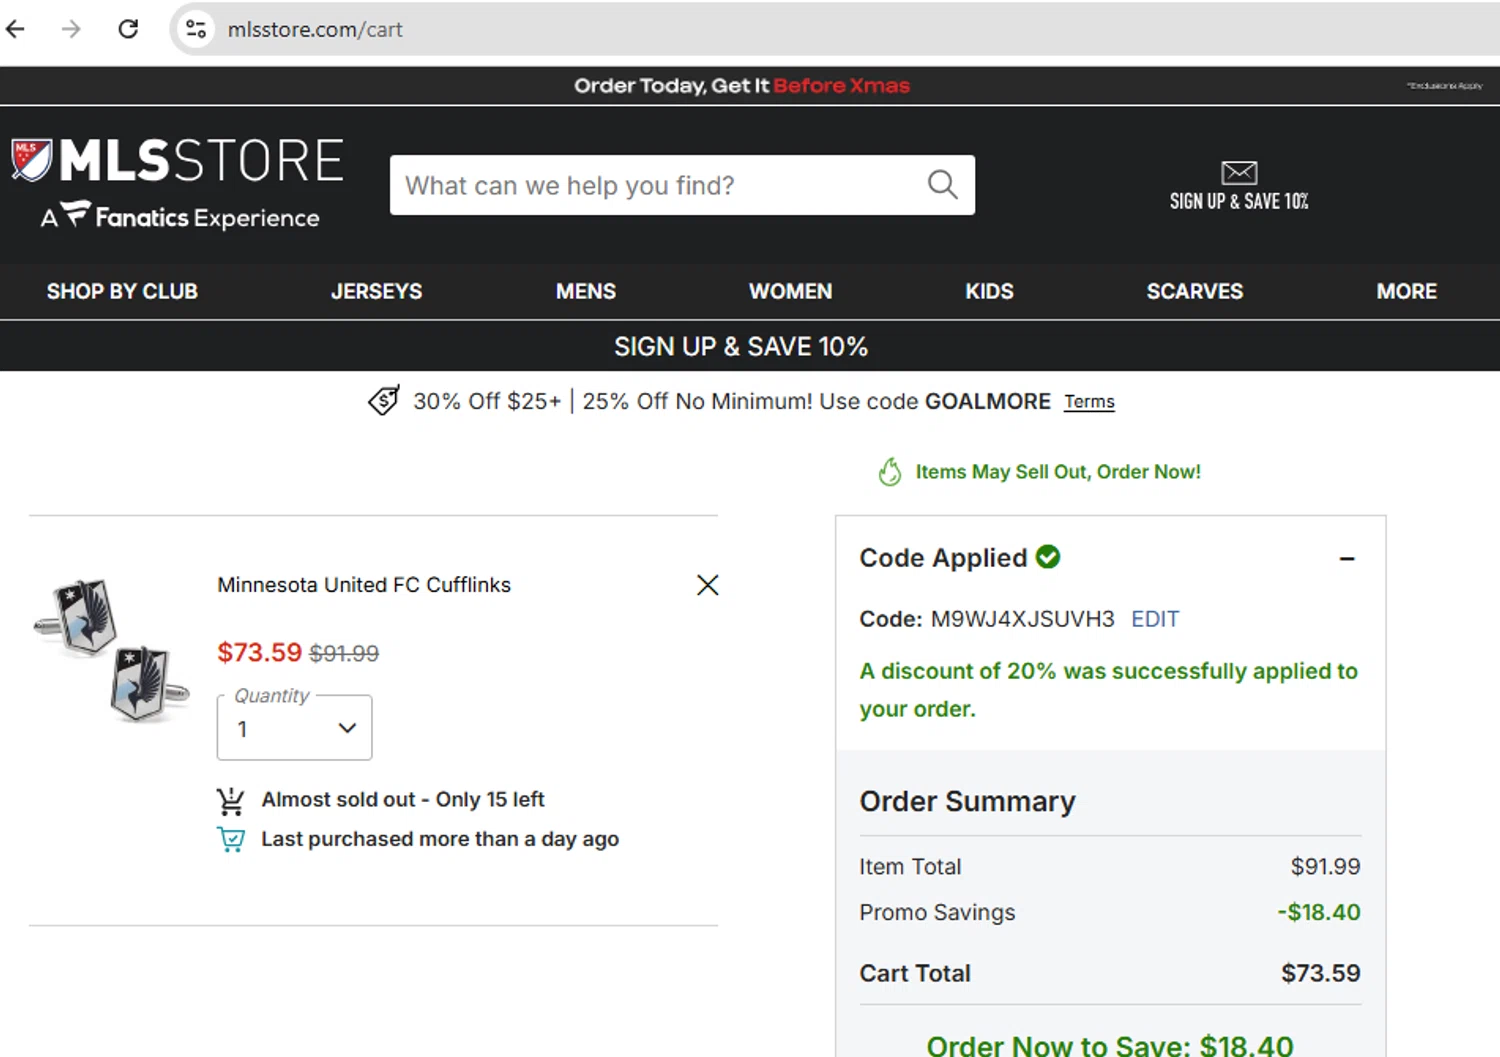Open SHOP BY CLUB menu

(x=122, y=292)
